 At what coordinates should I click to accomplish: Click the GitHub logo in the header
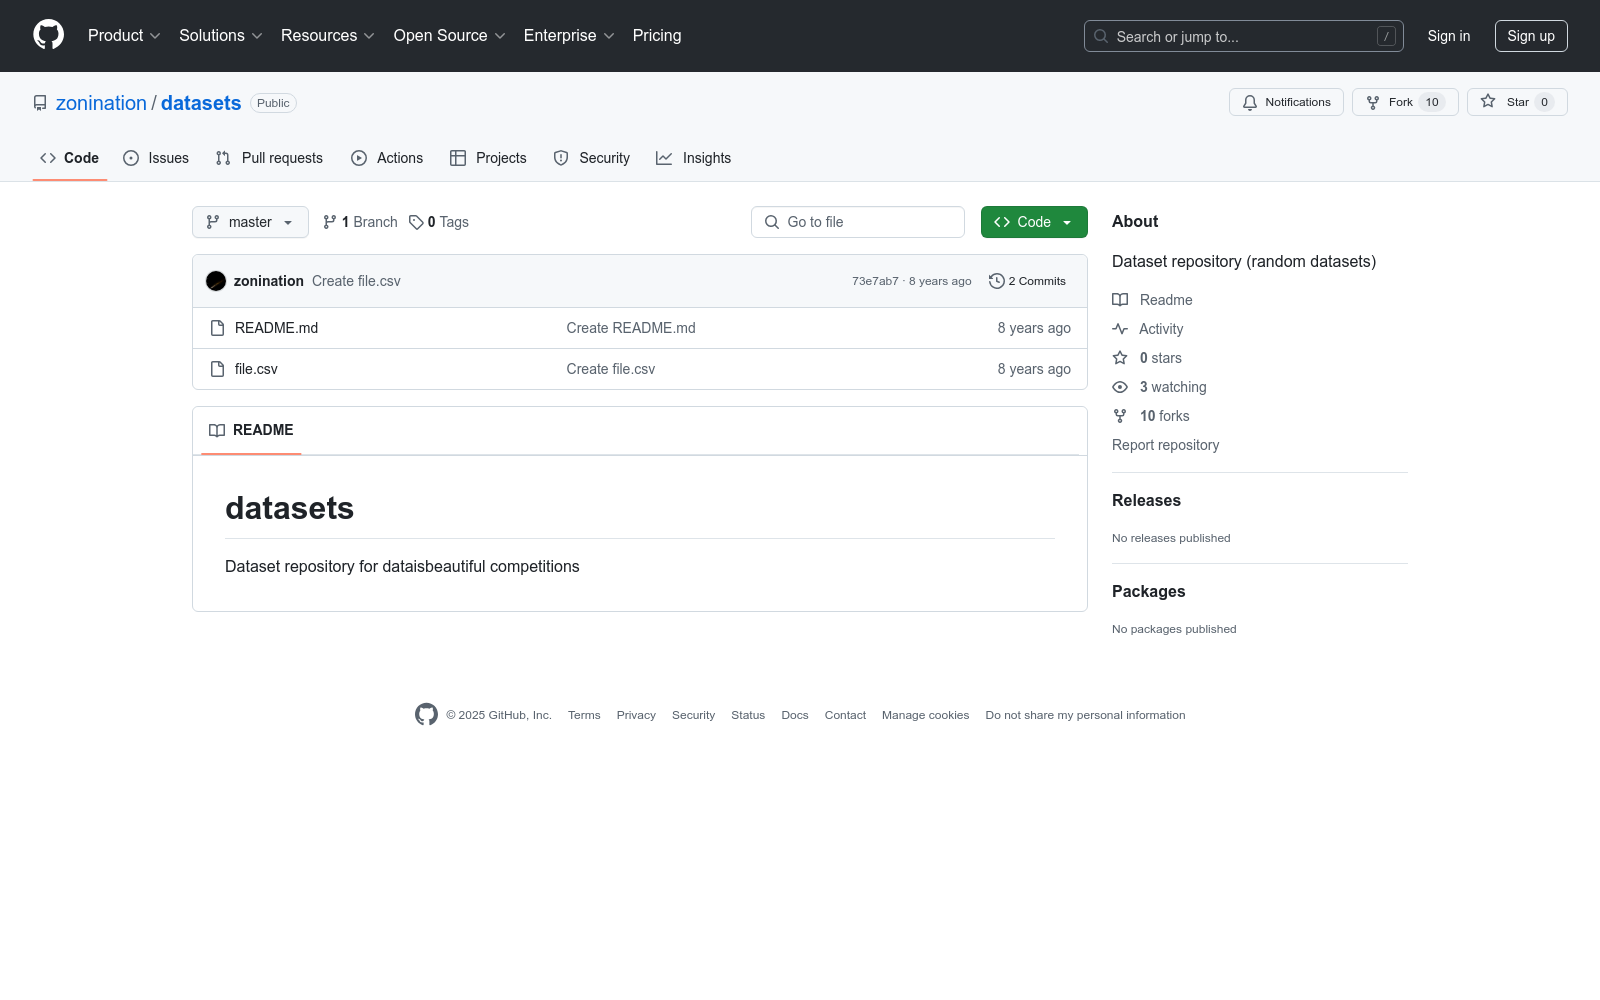[48, 35]
